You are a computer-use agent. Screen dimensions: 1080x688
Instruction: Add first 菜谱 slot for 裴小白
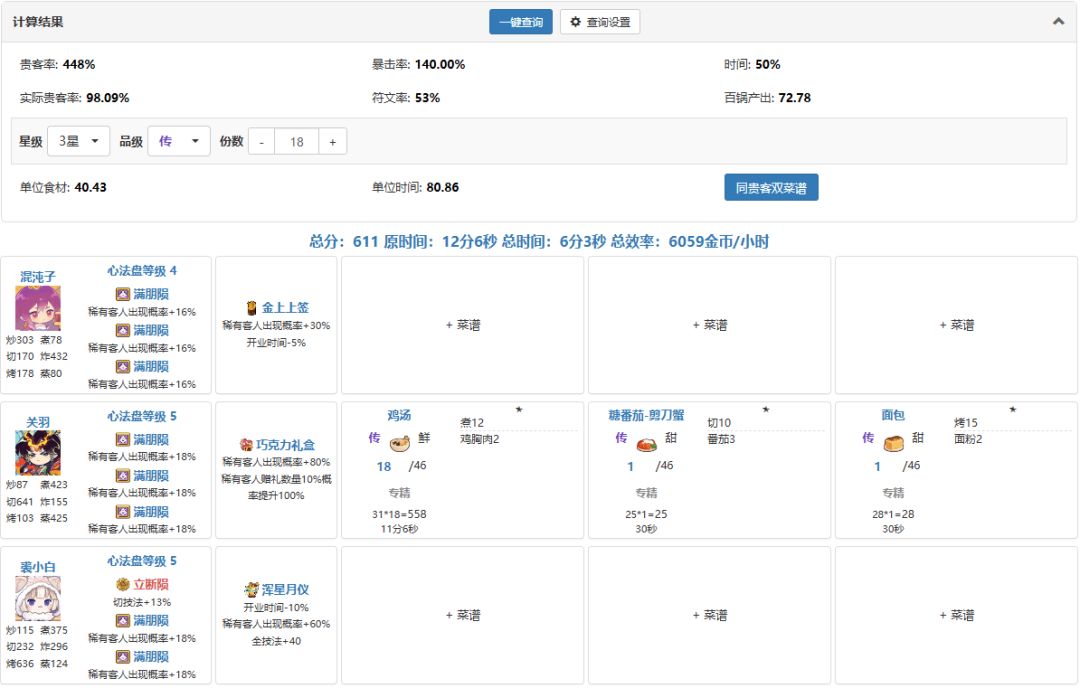pos(463,615)
